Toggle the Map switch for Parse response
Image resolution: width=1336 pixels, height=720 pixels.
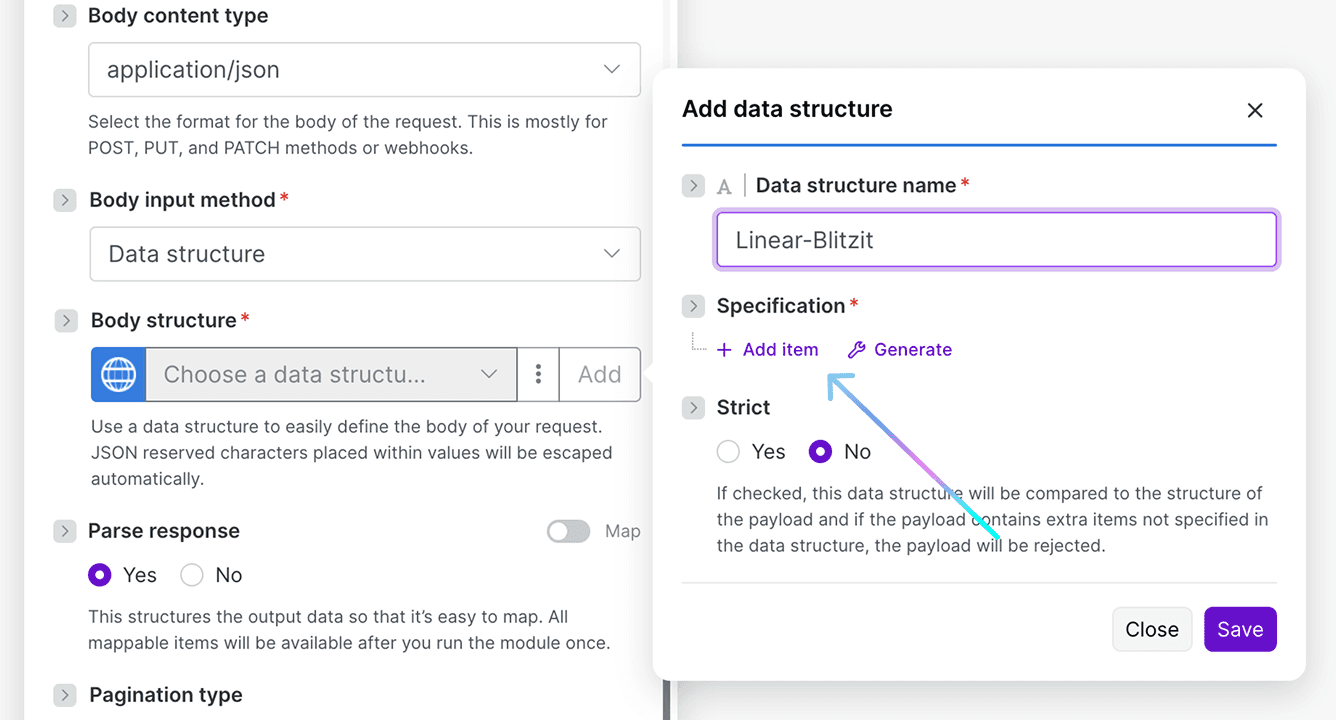coord(568,531)
